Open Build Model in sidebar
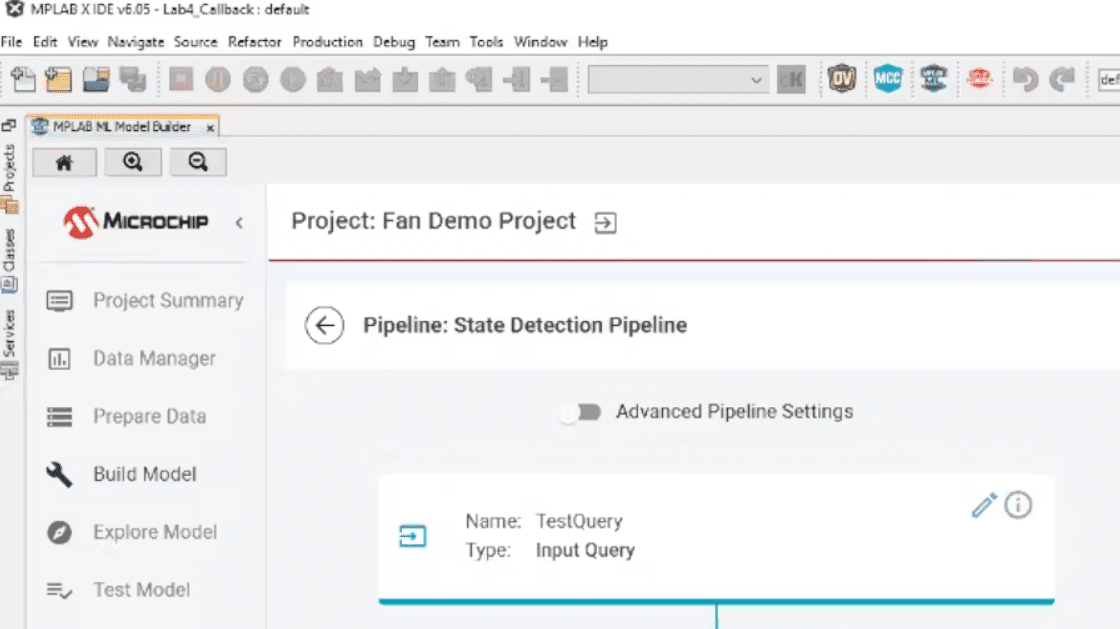Viewport: 1120px width, 629px height. 121,474
